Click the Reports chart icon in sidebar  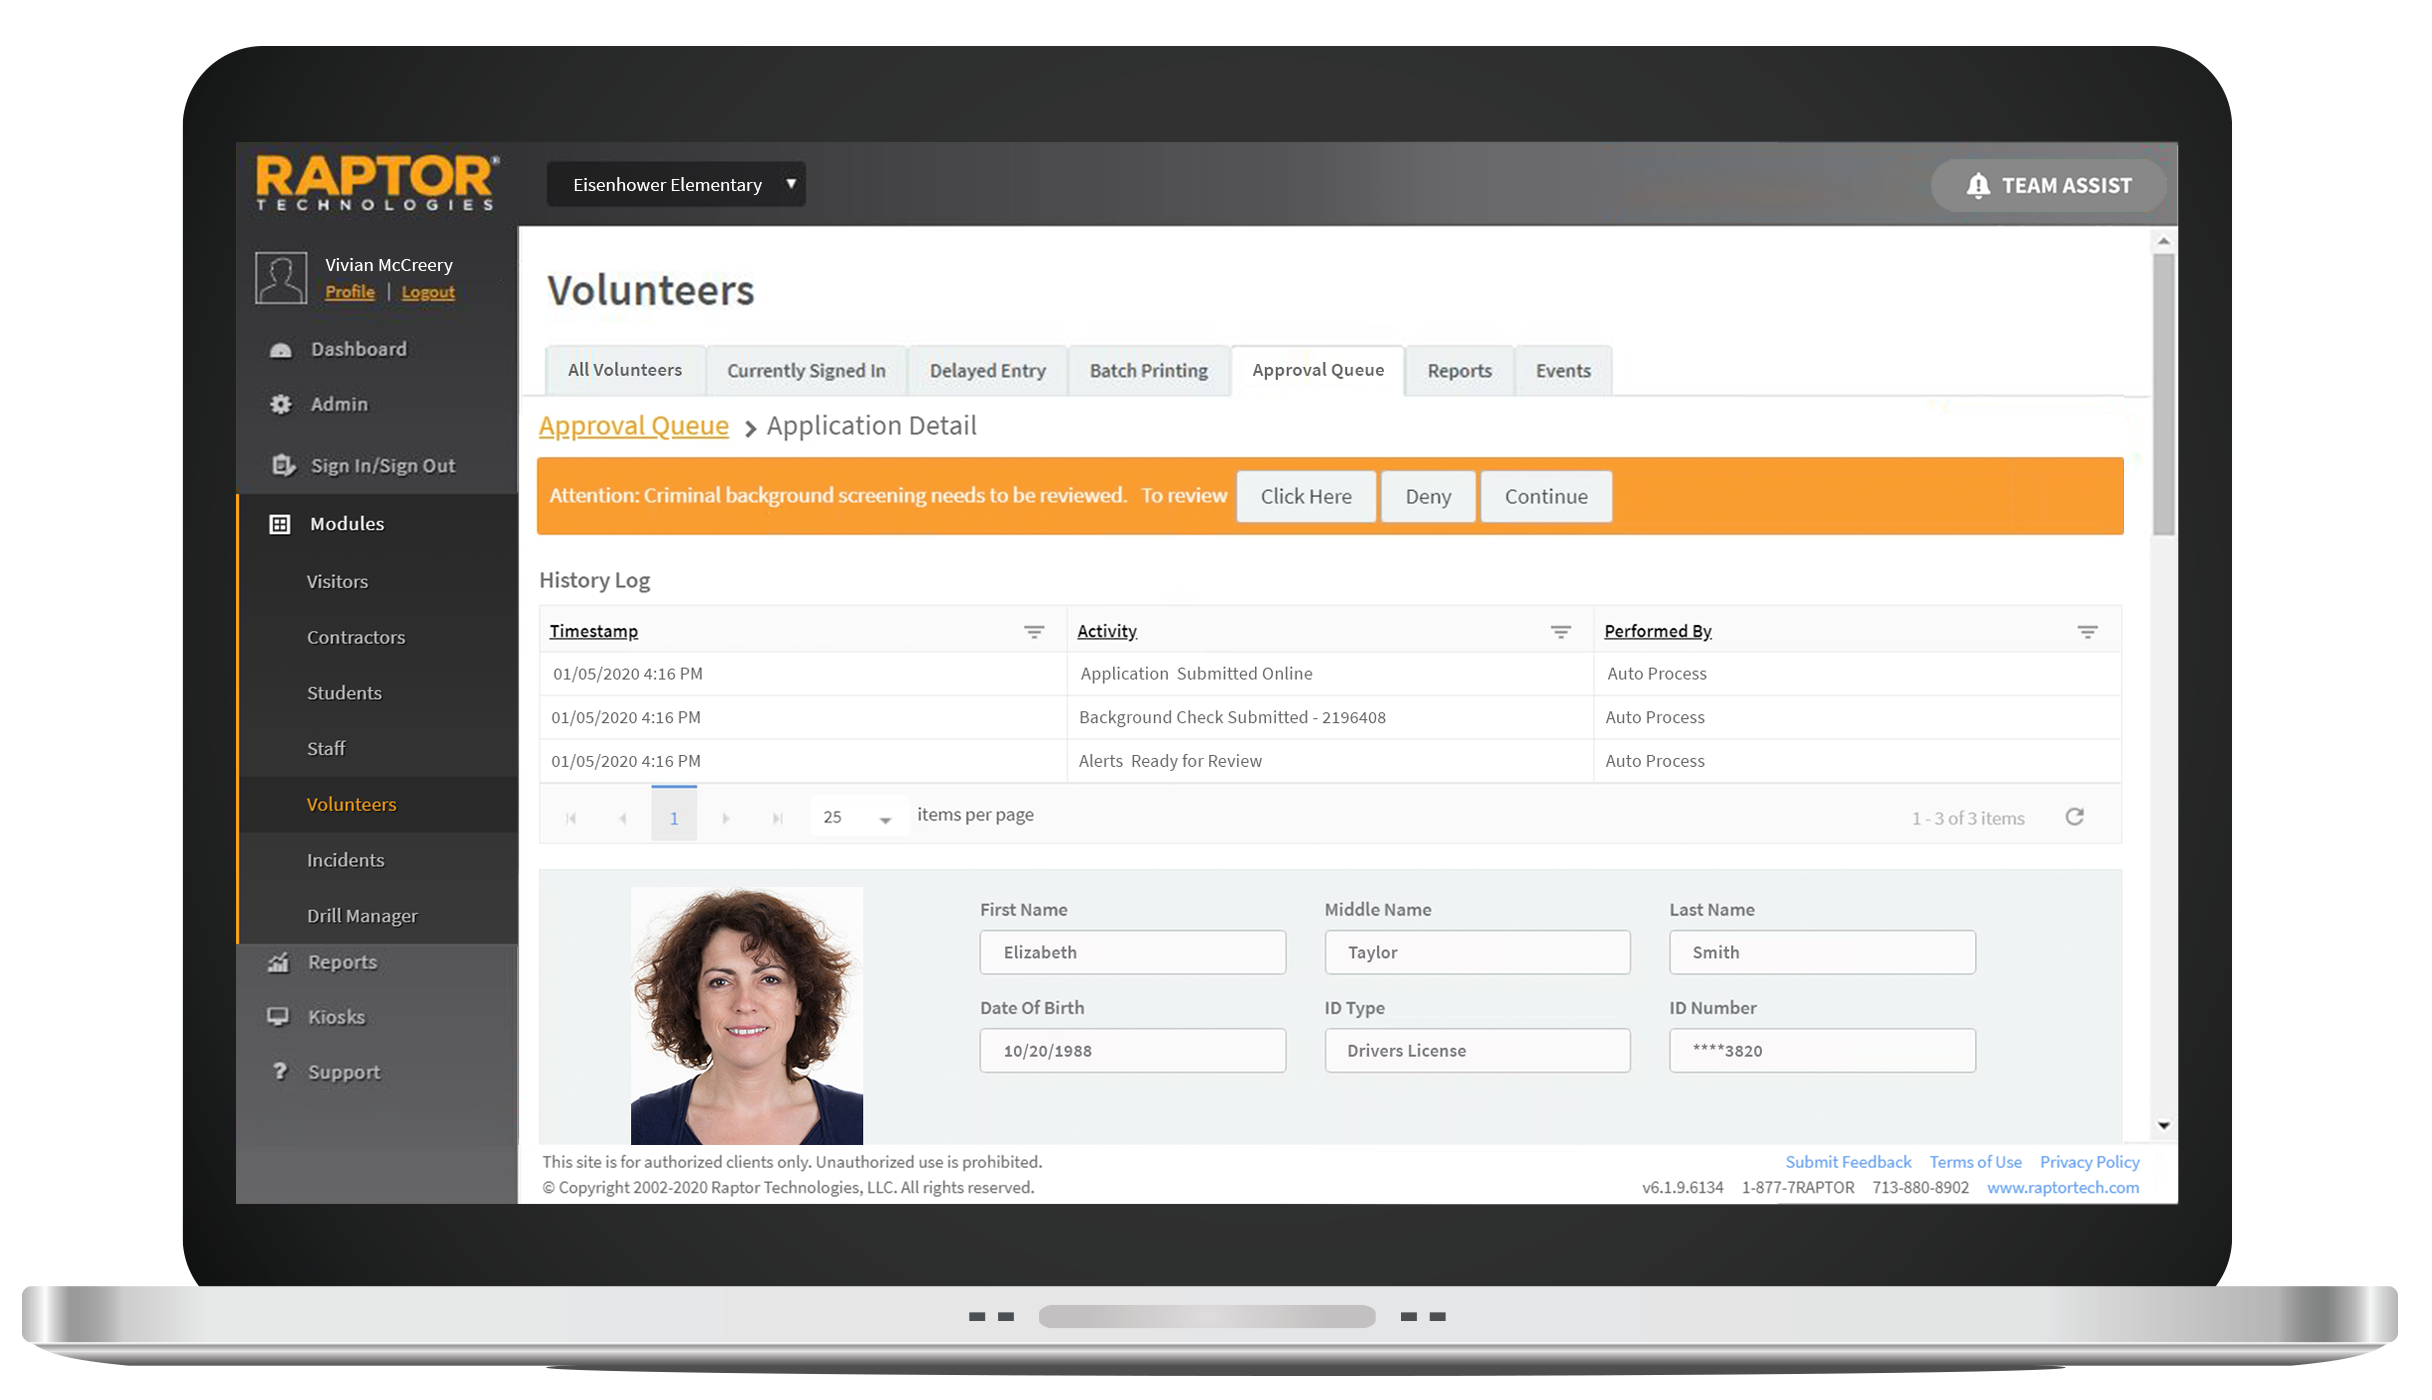(x=279, y=962)
